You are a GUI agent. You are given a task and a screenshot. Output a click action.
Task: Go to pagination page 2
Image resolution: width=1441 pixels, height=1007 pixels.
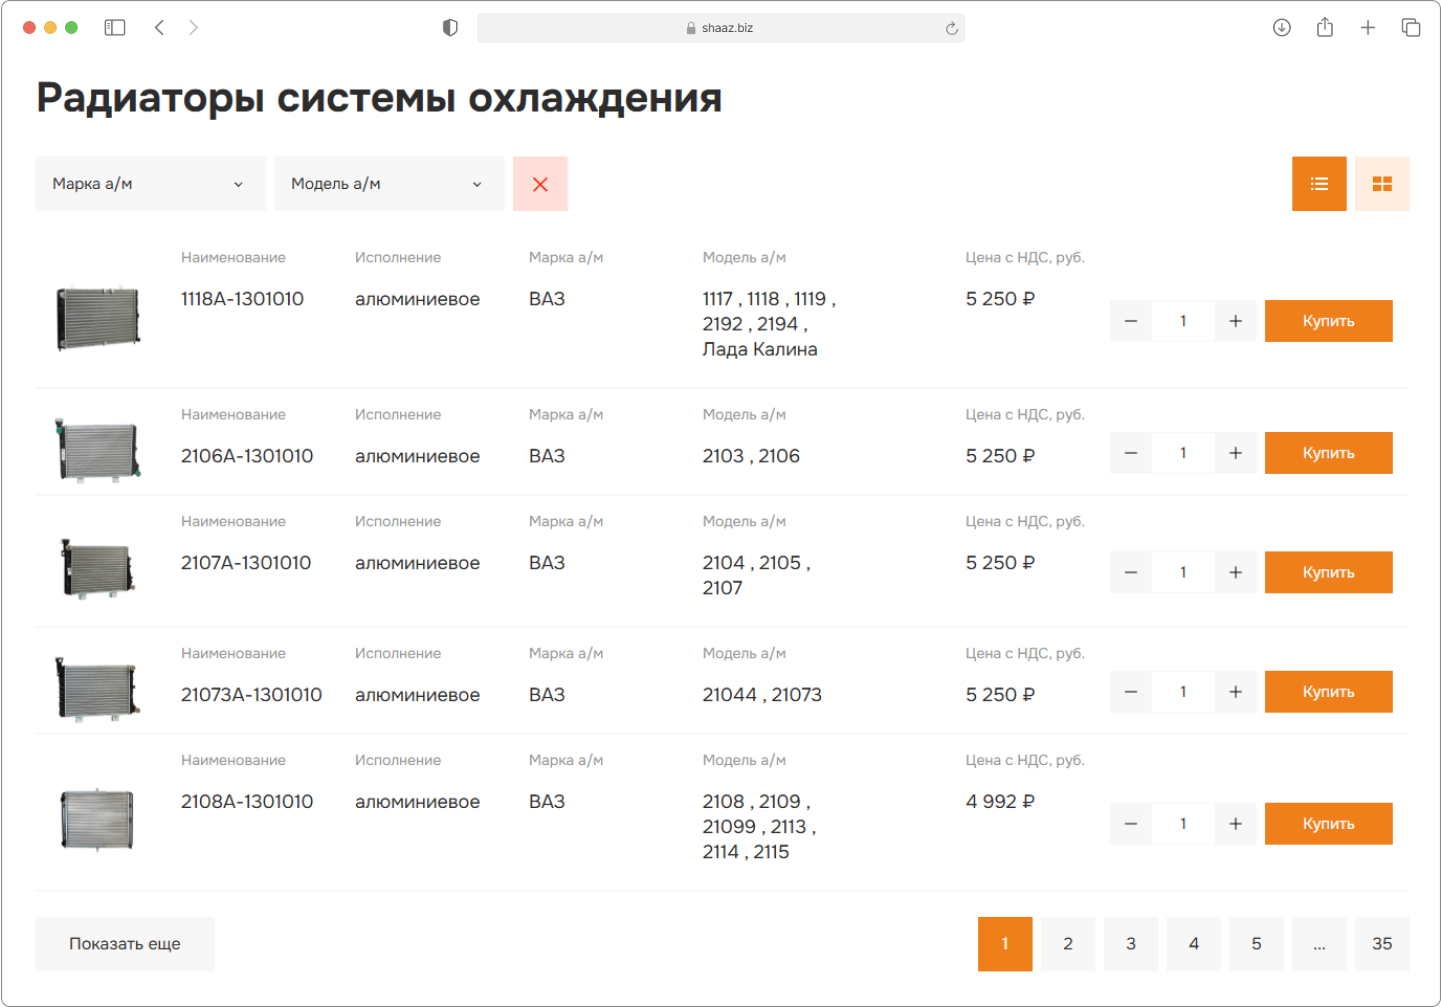[1067, 944]
